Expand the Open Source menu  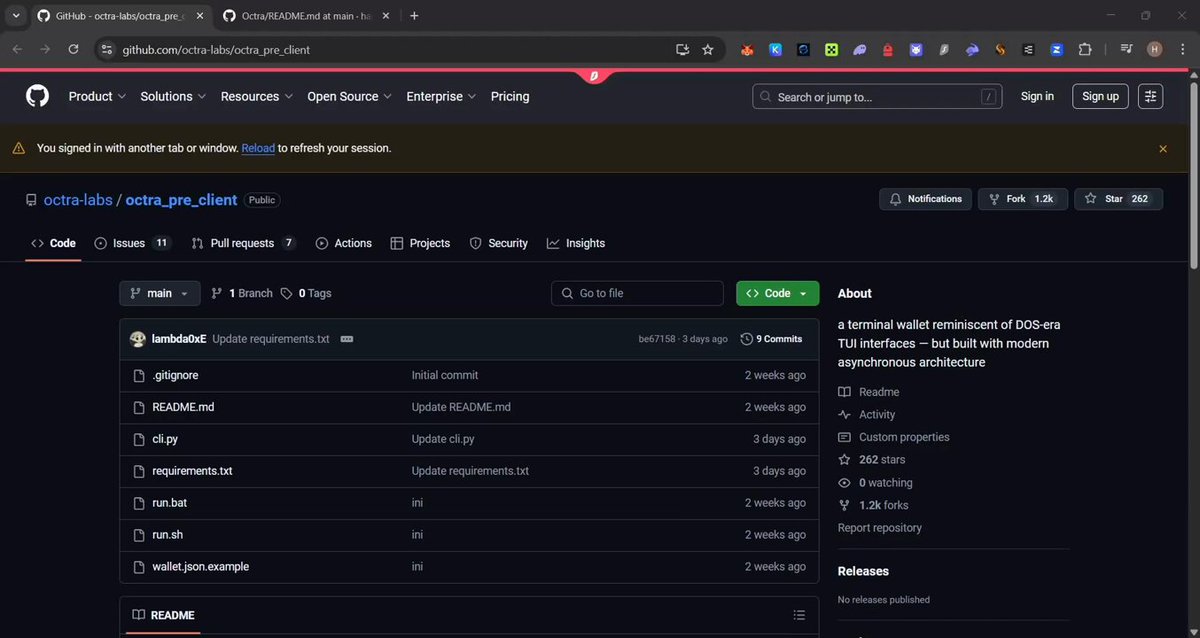[x=349, y=96]
